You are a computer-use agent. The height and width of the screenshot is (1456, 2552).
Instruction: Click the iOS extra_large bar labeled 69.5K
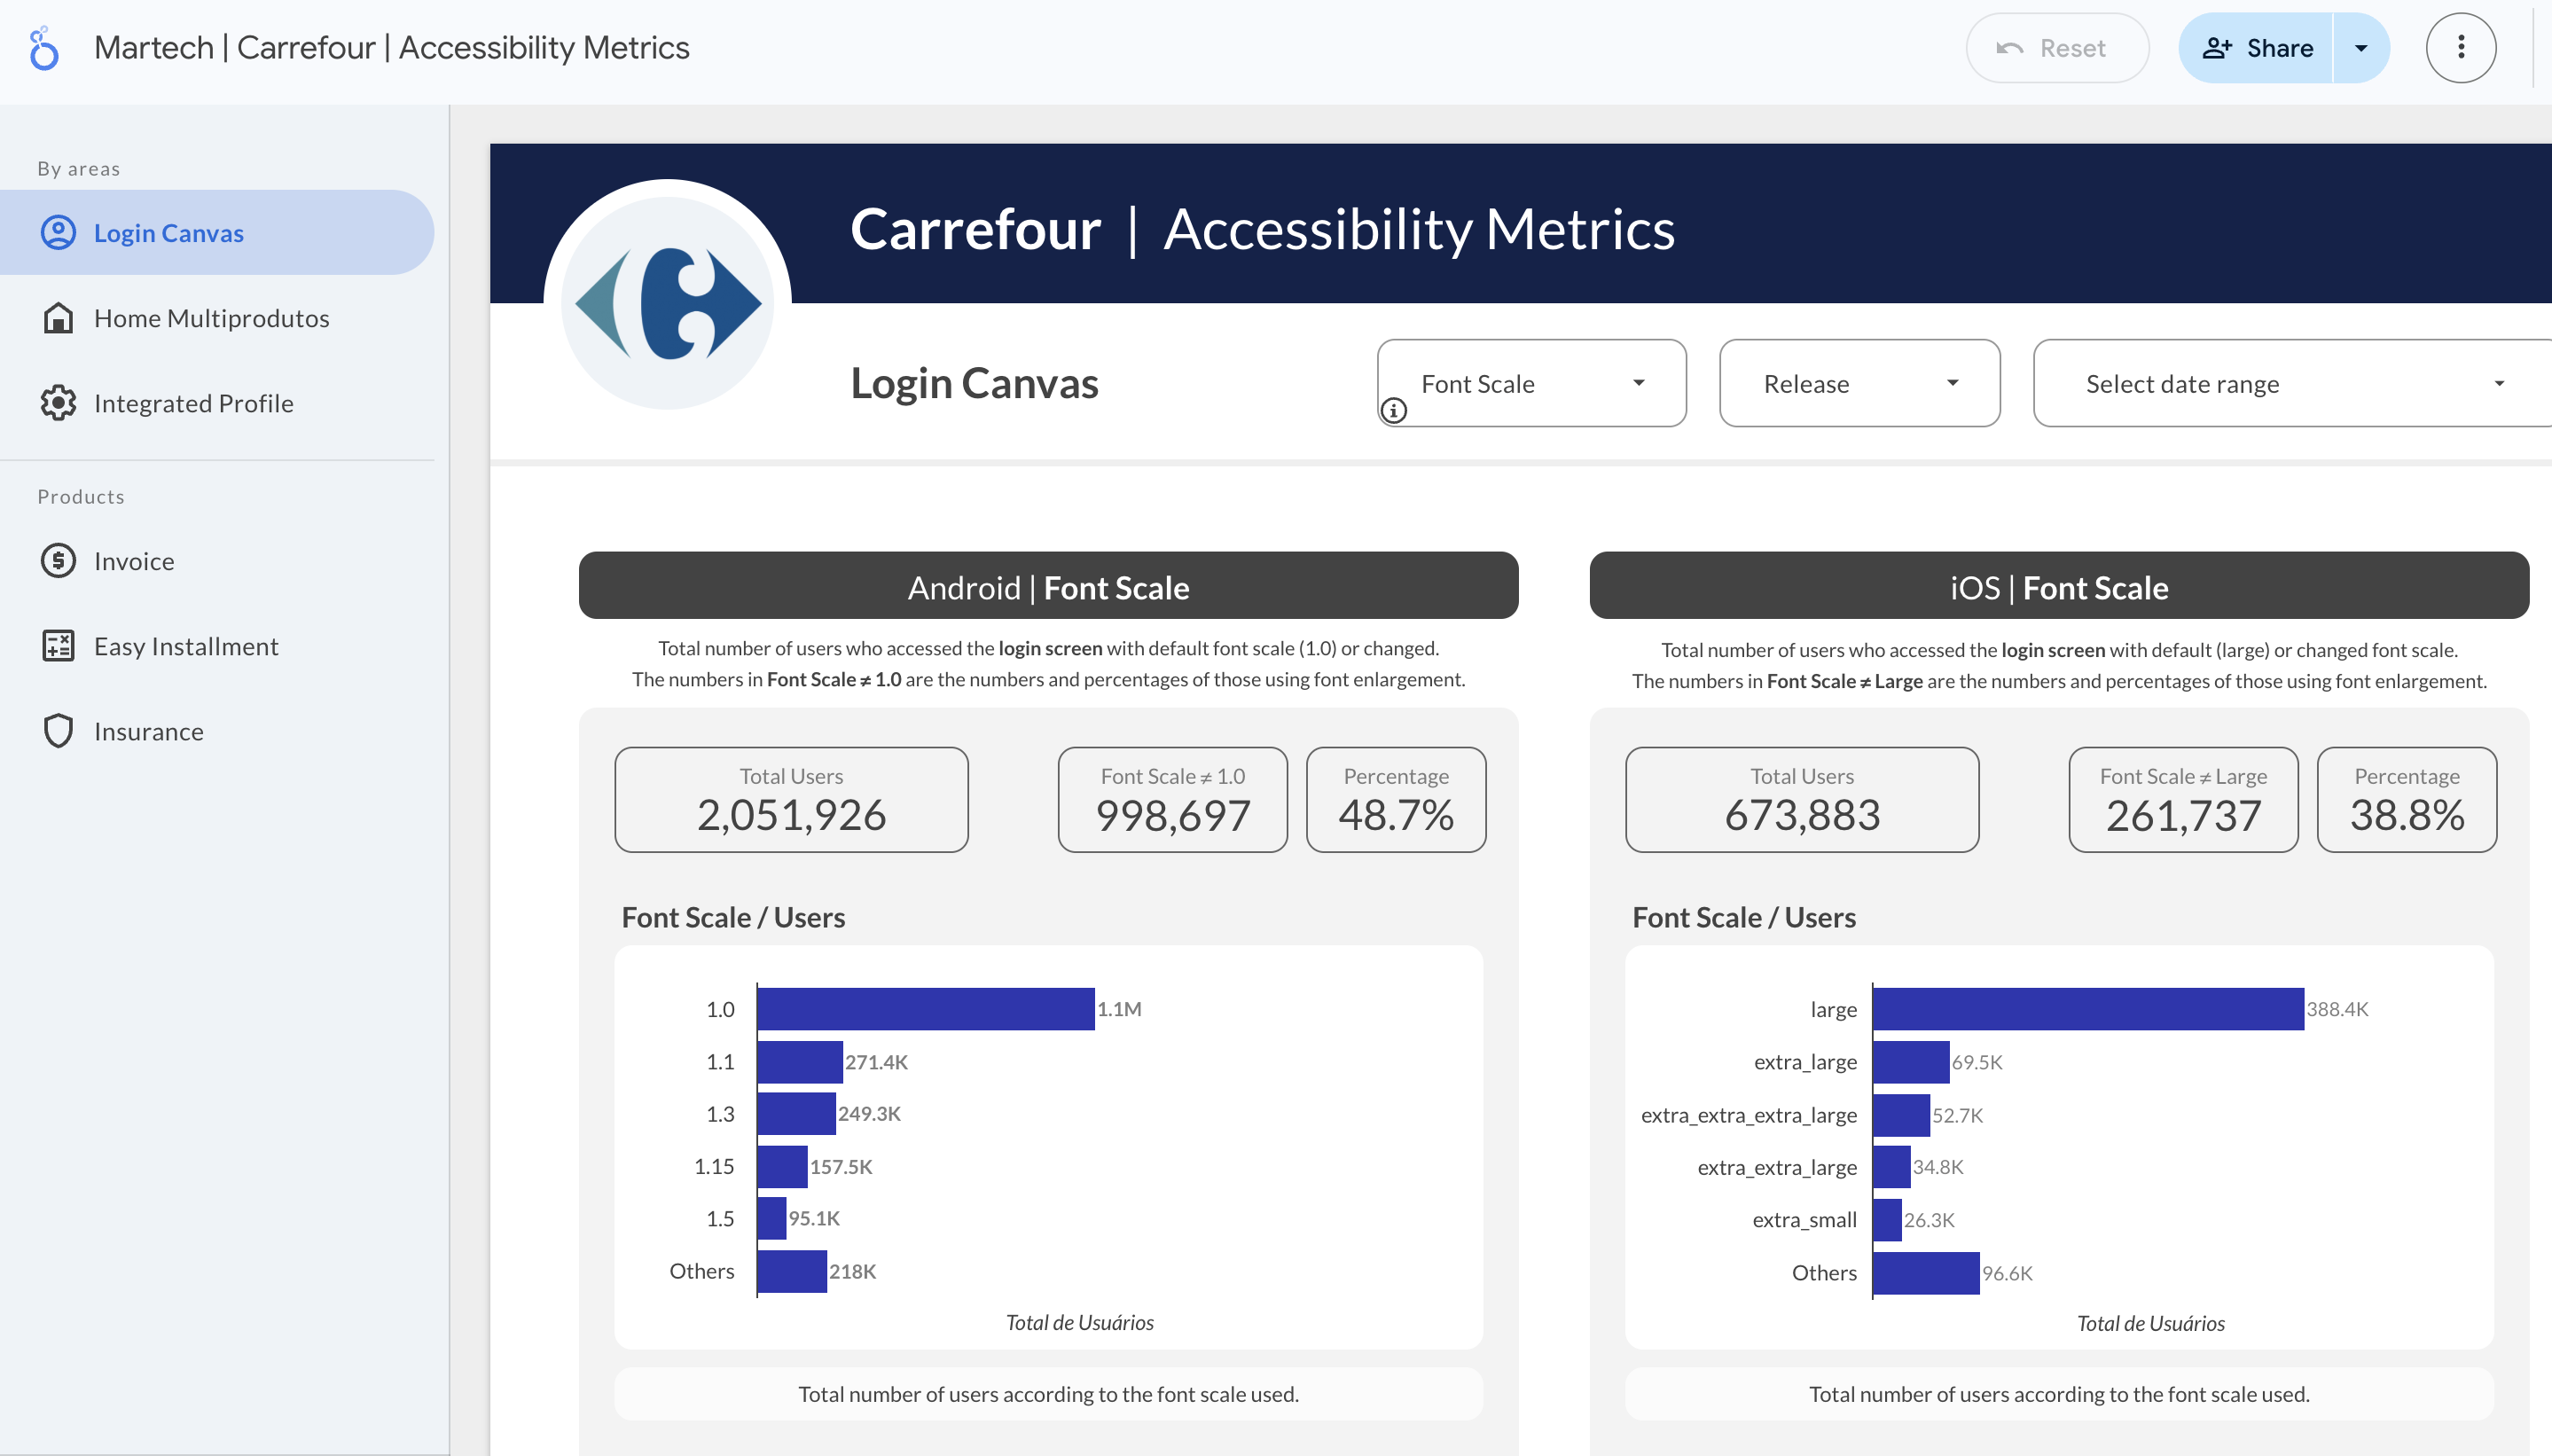(1911, 1061)
